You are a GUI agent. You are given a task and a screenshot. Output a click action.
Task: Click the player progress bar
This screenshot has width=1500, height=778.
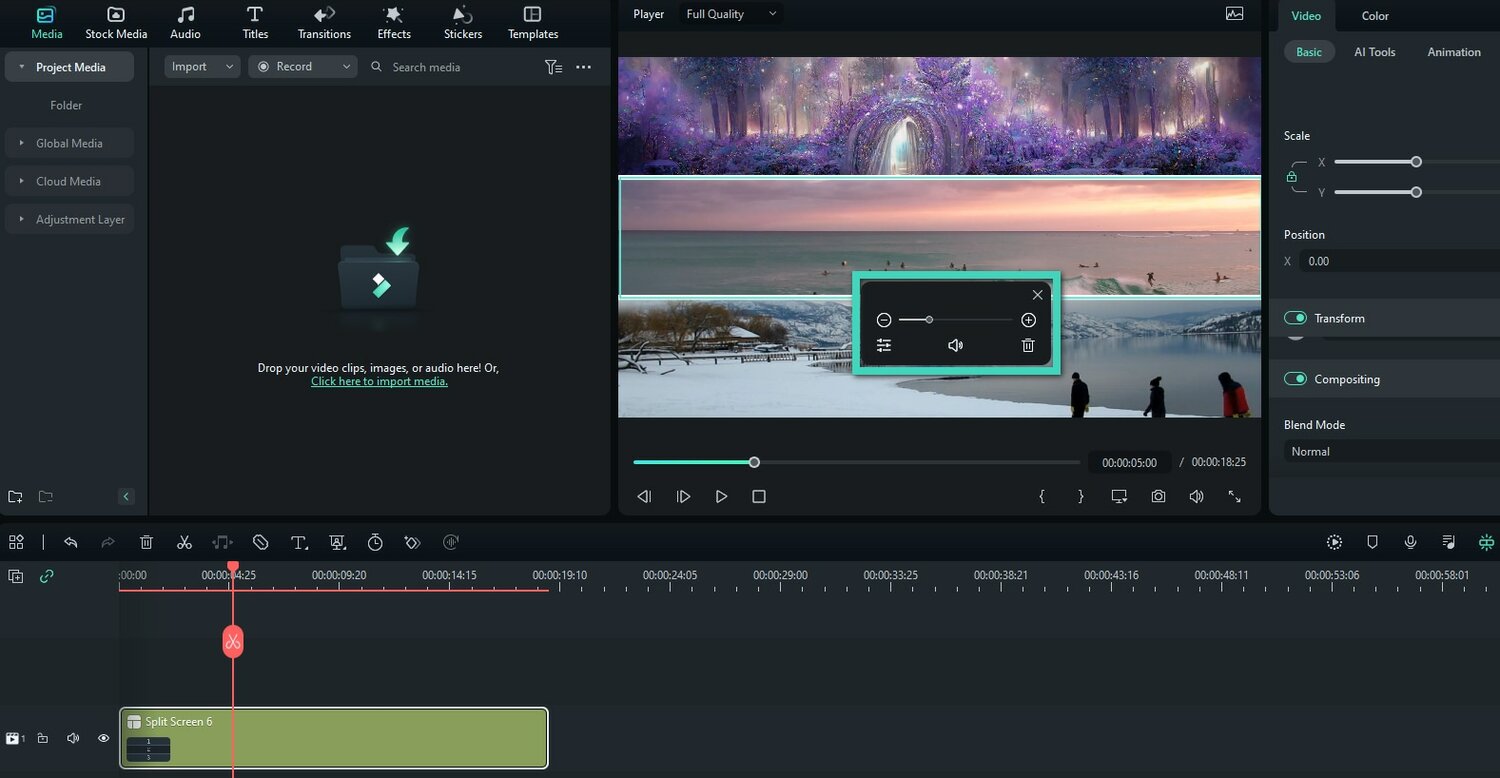pyautogui.click(x=857, y=462)
